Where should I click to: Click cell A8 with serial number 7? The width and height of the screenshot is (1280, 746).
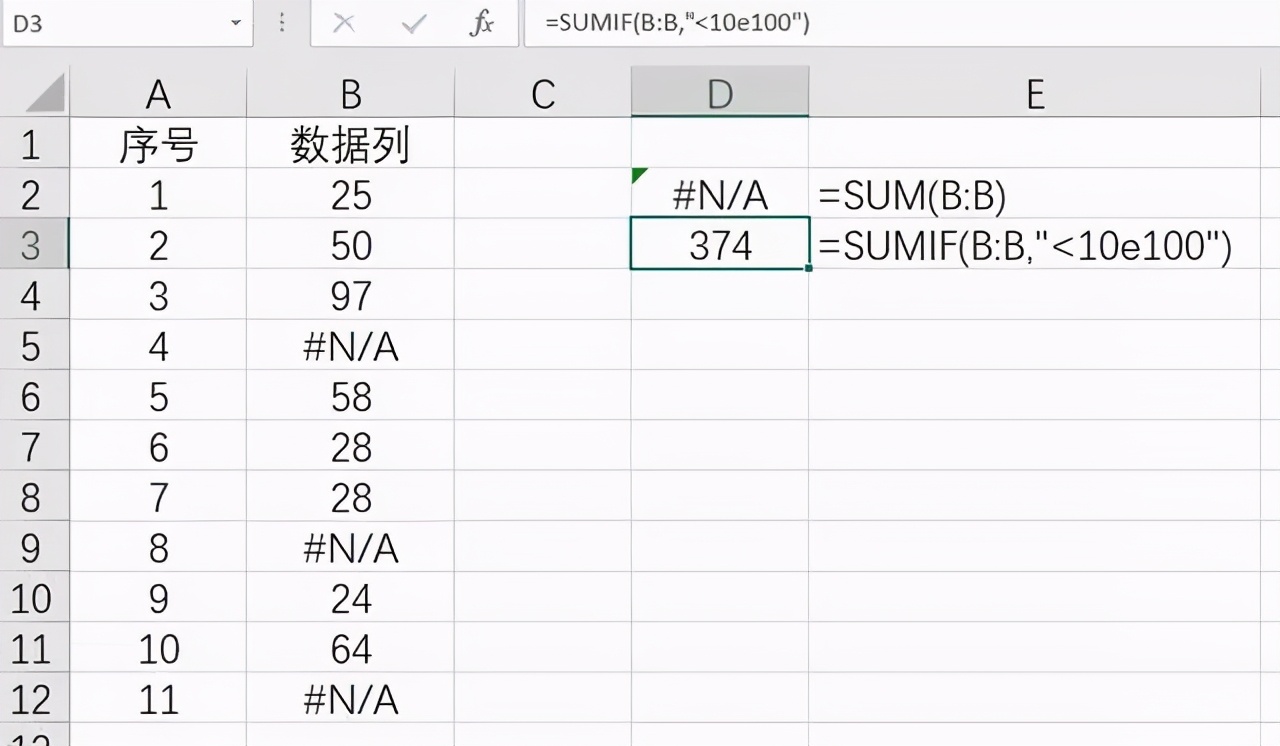[x=158, y=497]
